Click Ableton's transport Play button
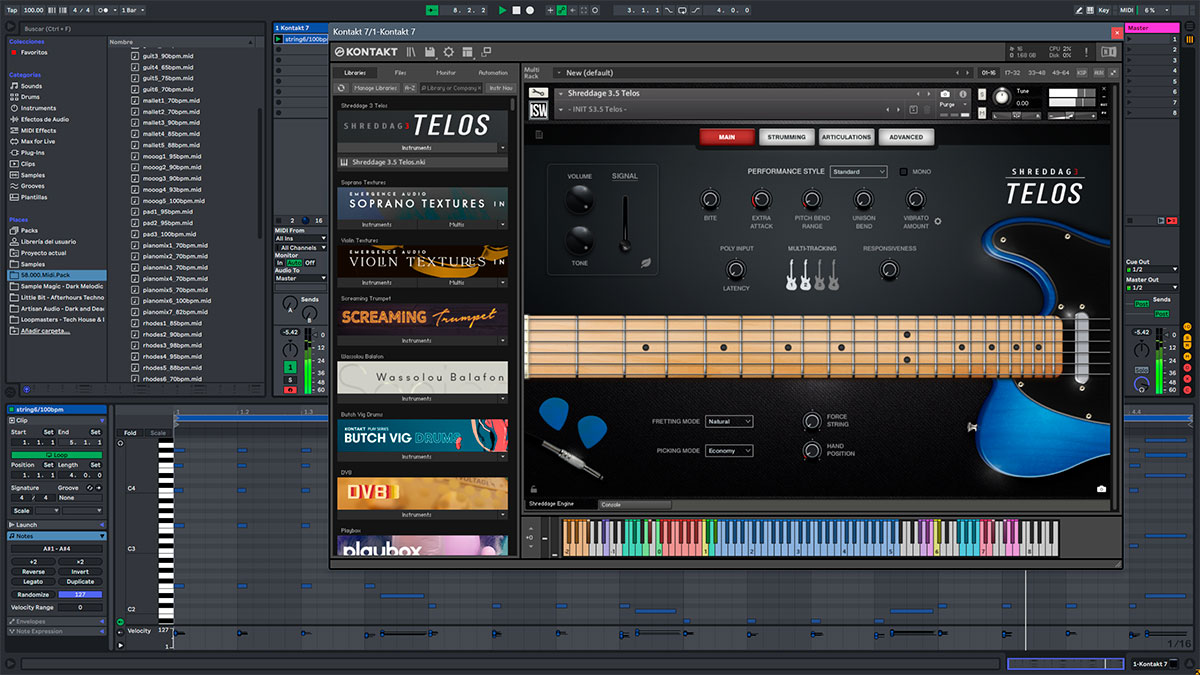This screenshot has height=675, width=1200. coord(503,10)
